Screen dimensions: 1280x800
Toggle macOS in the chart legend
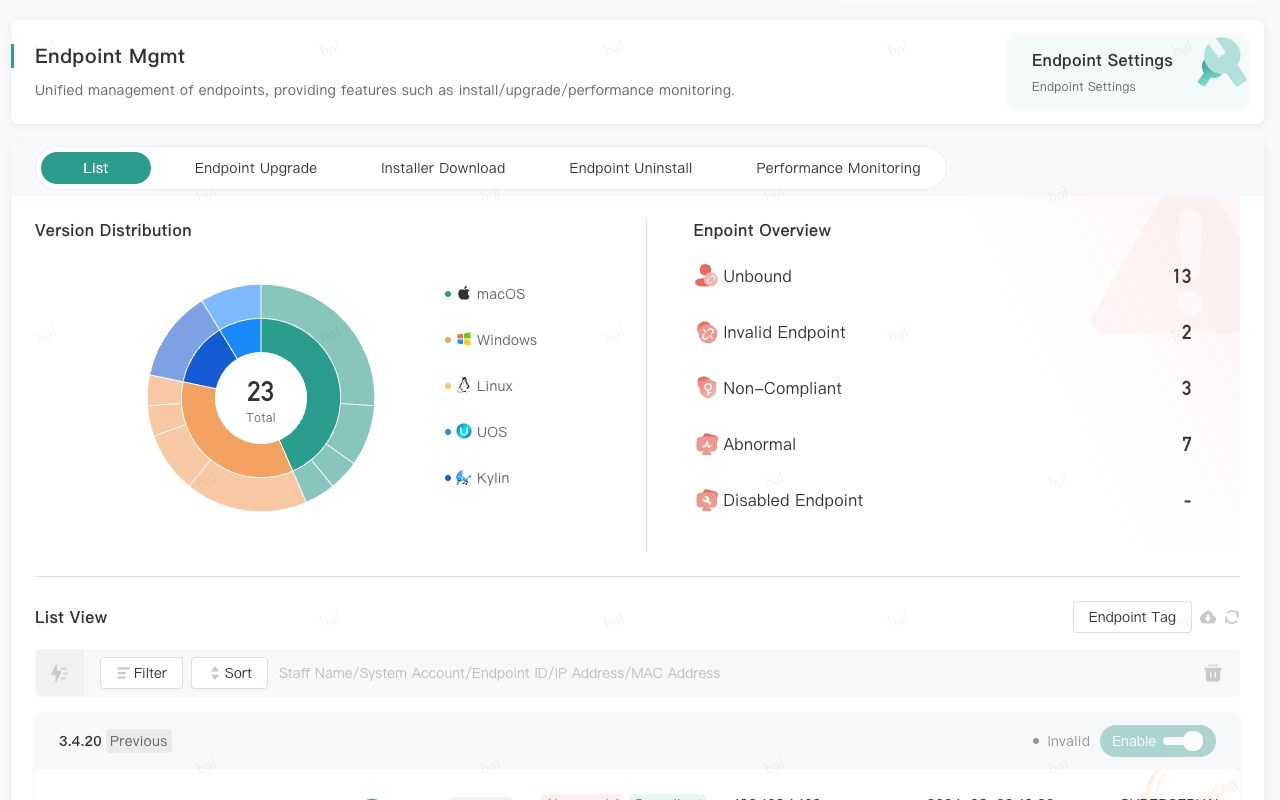(x=485, y=294)
